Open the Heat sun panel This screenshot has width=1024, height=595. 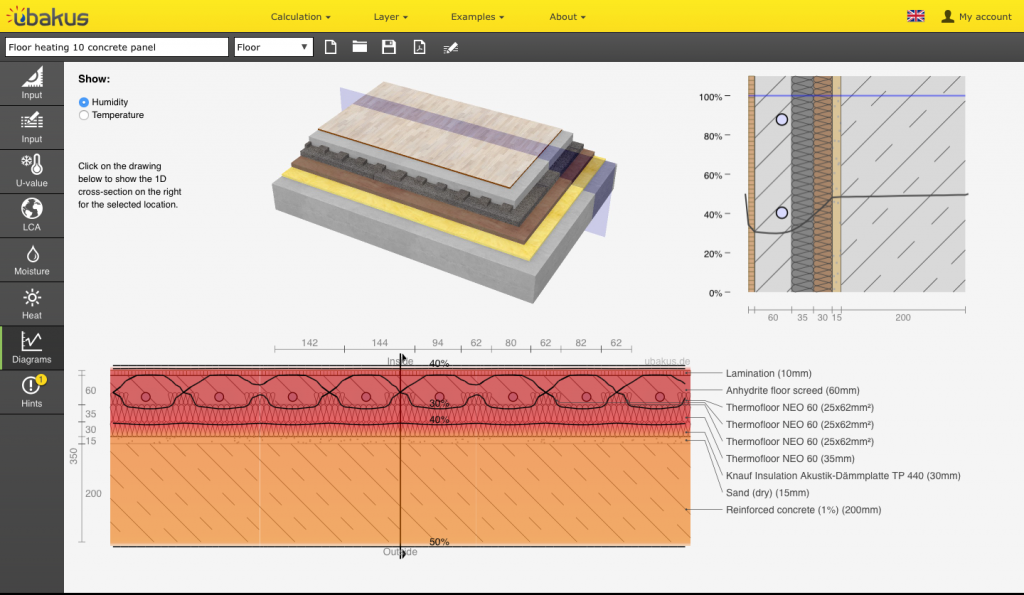32,303
